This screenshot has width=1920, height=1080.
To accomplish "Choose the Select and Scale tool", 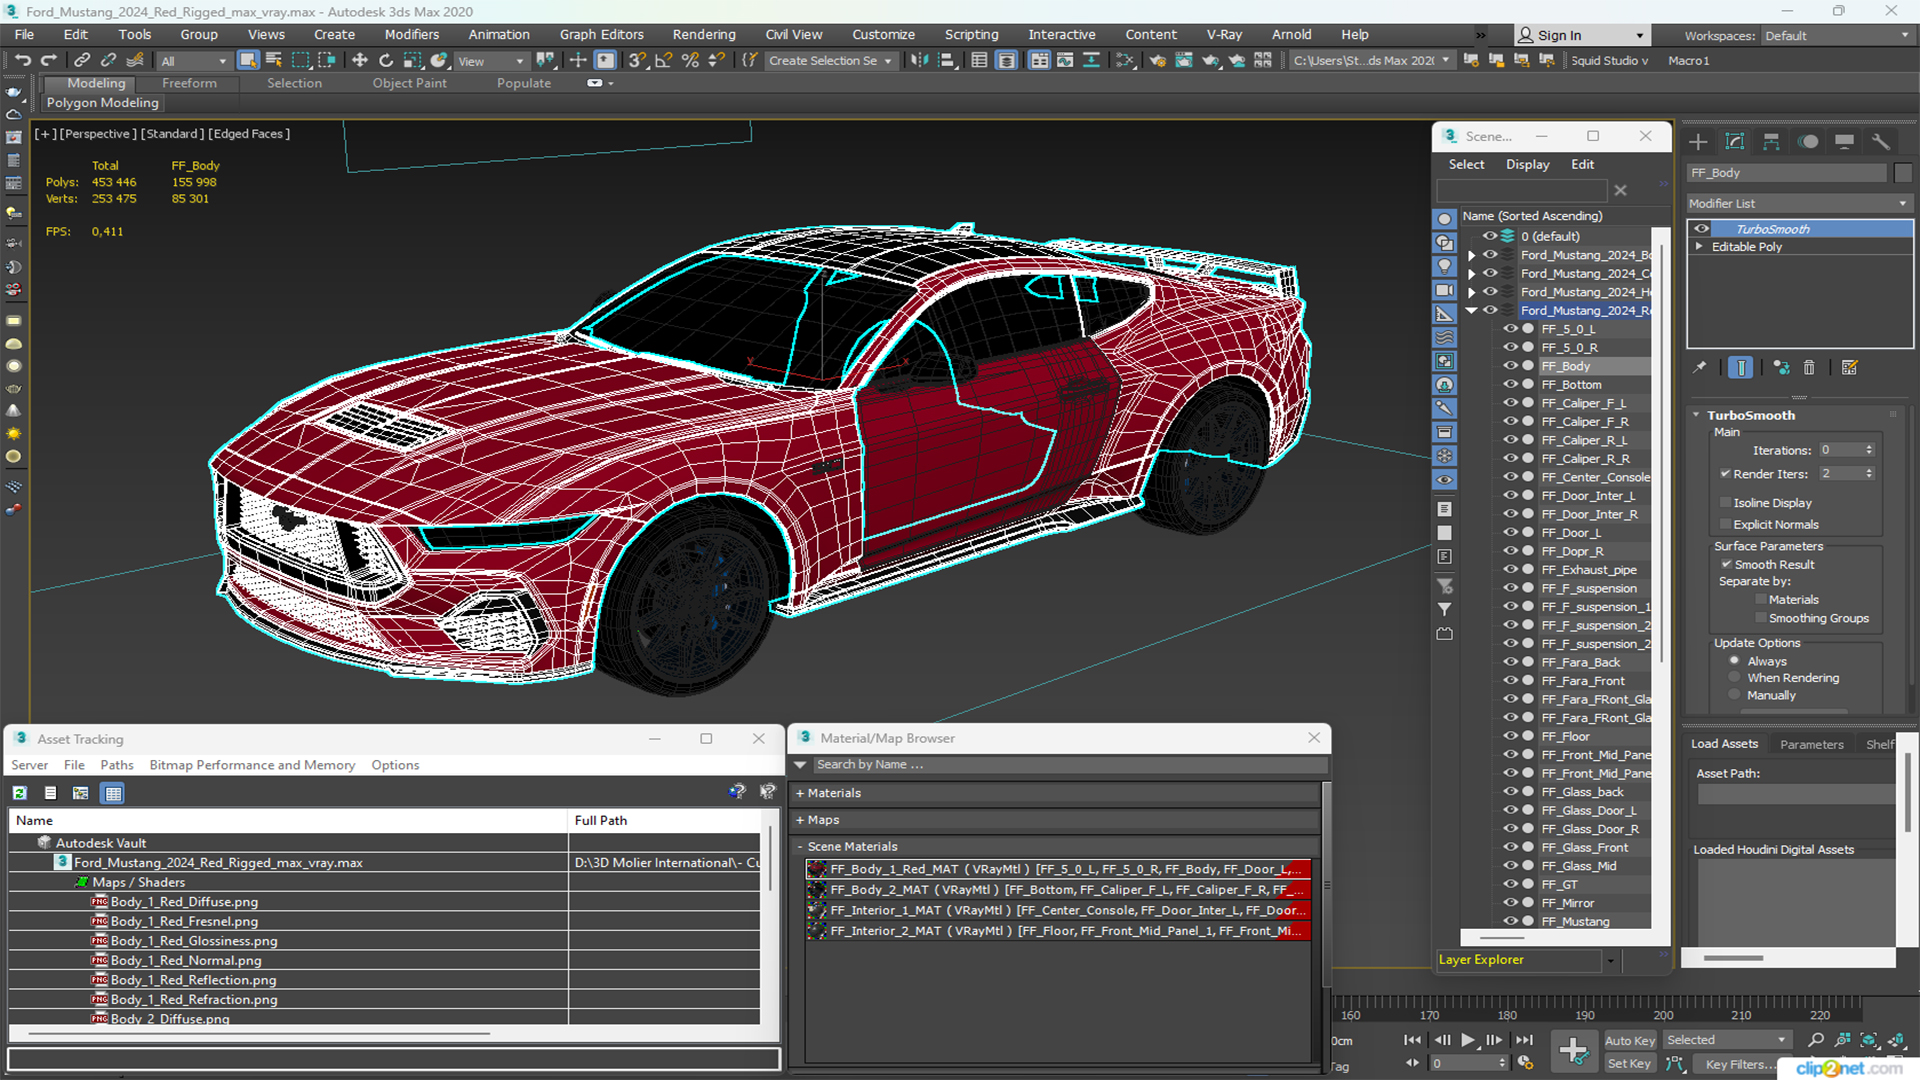I will pos(412,61).
